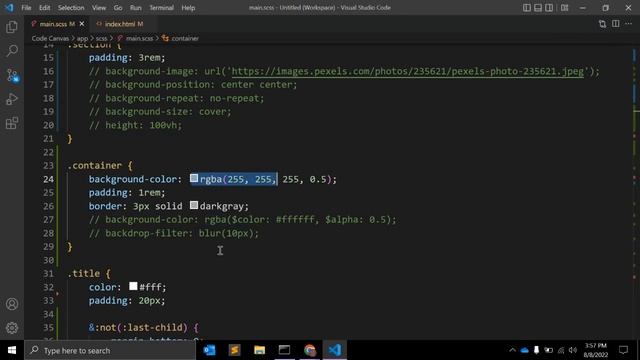Open the Manage gear icon

pyautogui.click(x=12, y=328)
